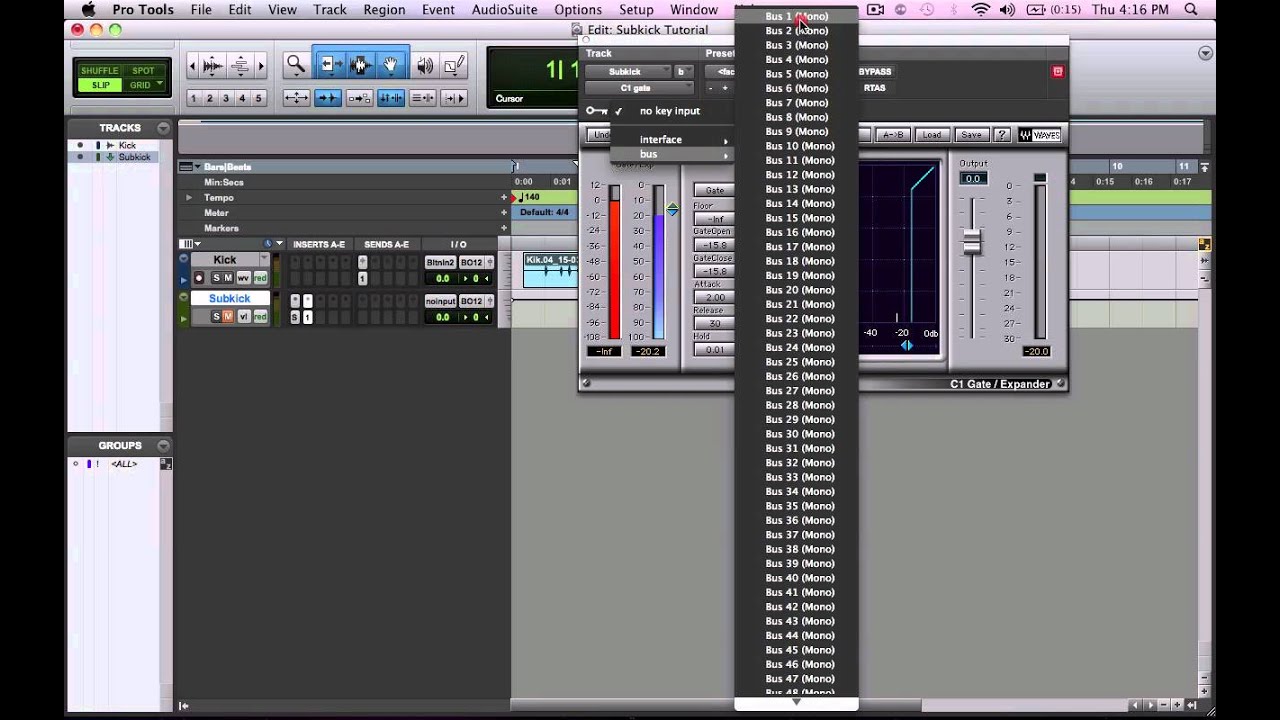Screen dimensions: 1280x720
Task: Toggle Tab to Transients icon
Action: pyautogui.click(x=327, y=98)
